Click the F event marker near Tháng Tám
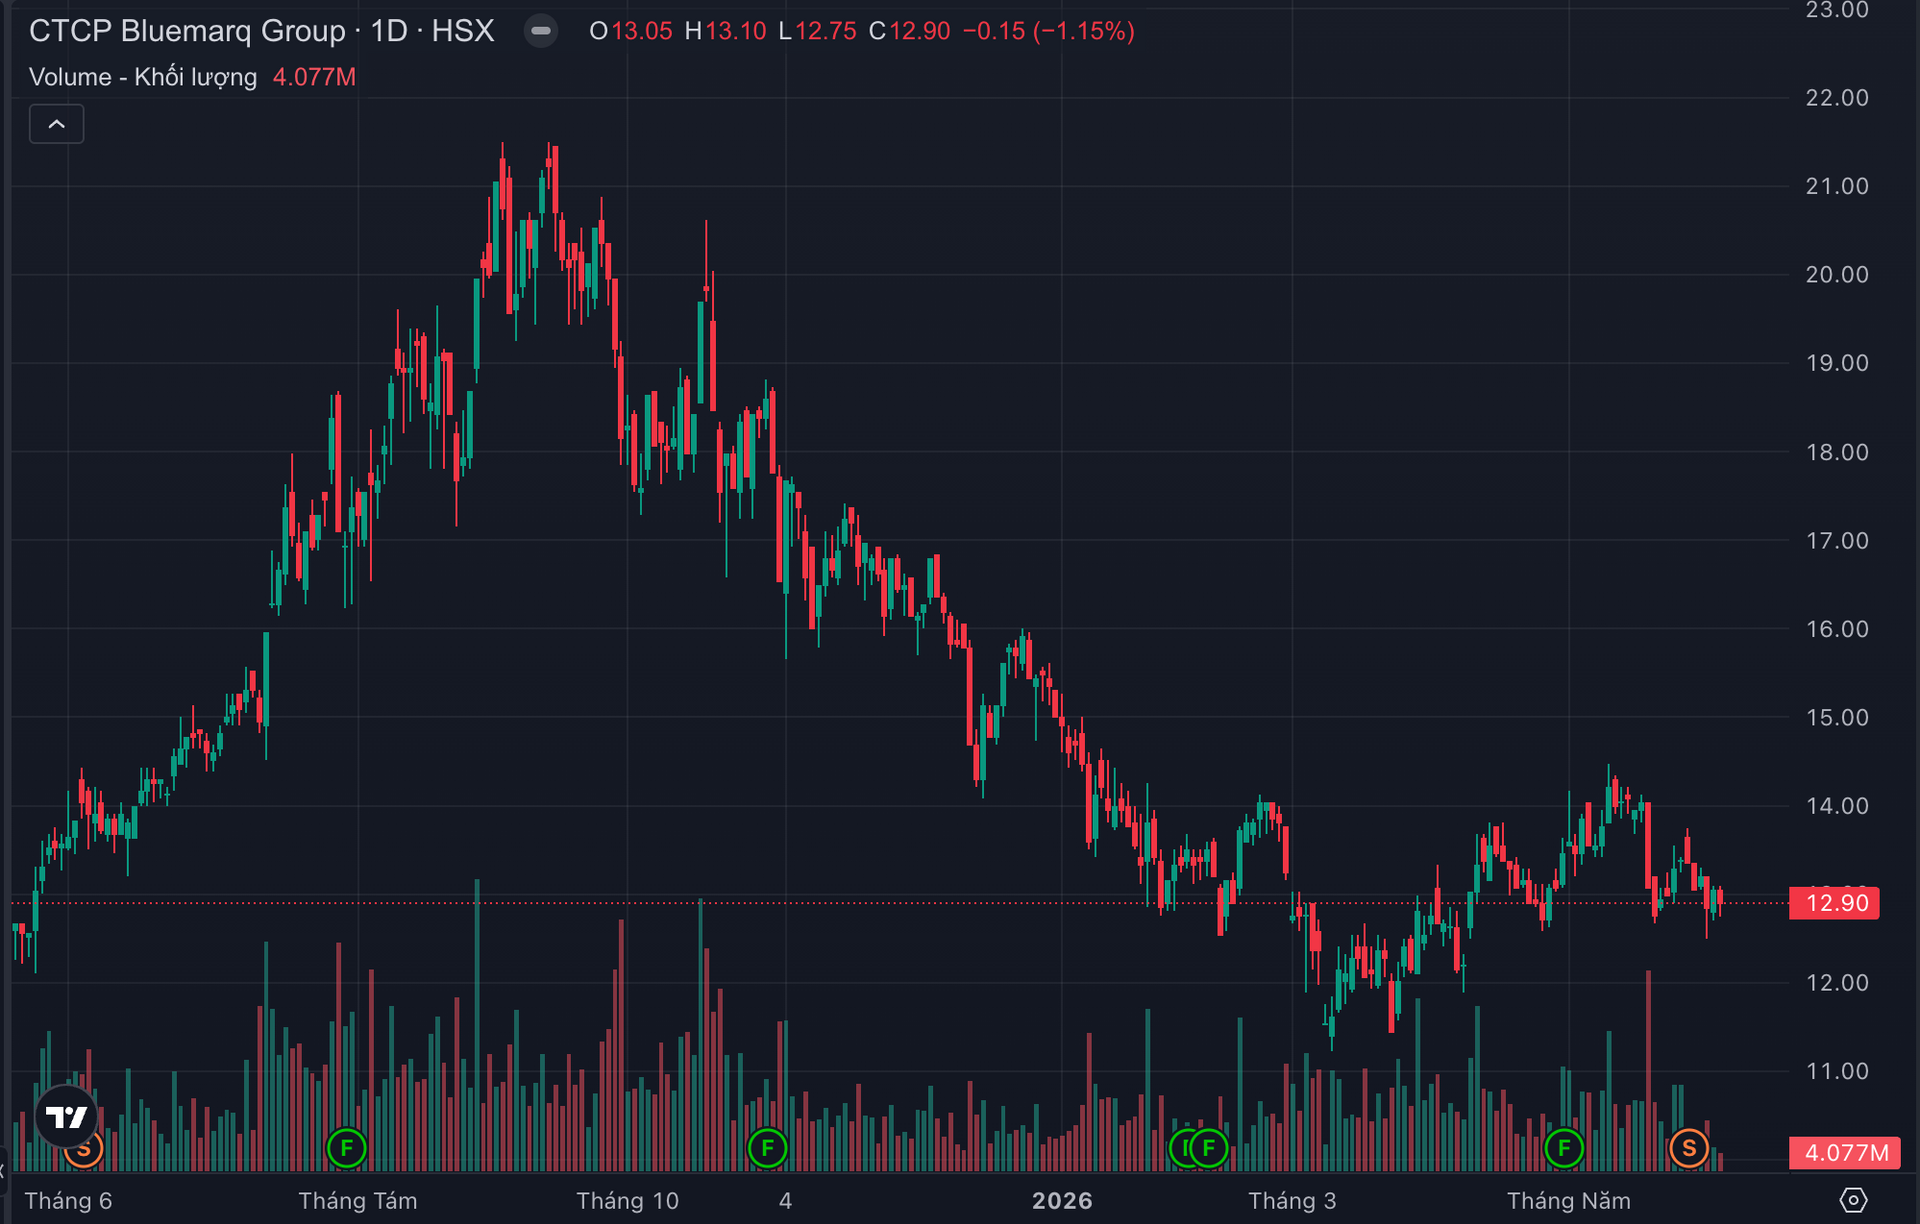 347,1148
